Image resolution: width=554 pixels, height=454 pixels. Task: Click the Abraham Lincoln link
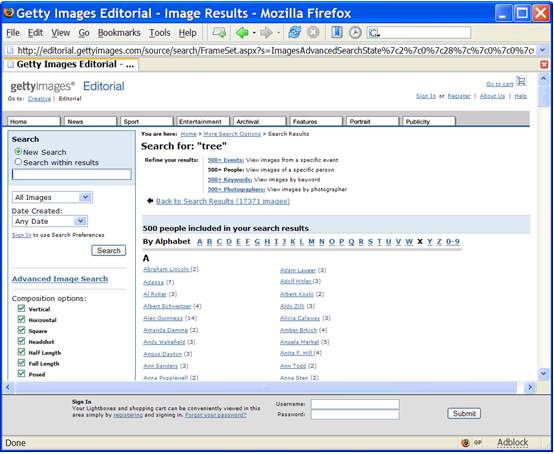point(166,269)
